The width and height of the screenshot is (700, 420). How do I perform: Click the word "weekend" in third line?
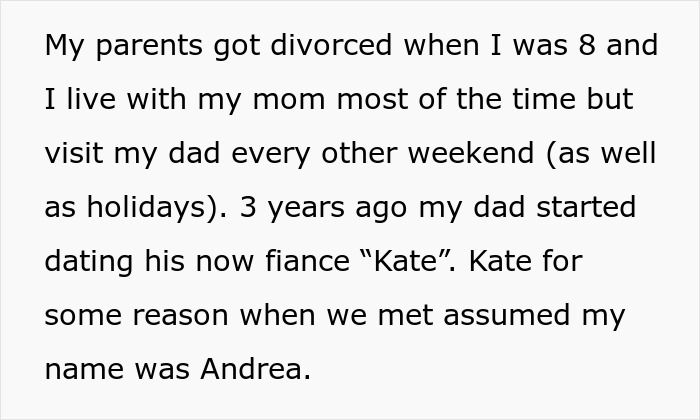pyautogui.click(x=471, y=153)
